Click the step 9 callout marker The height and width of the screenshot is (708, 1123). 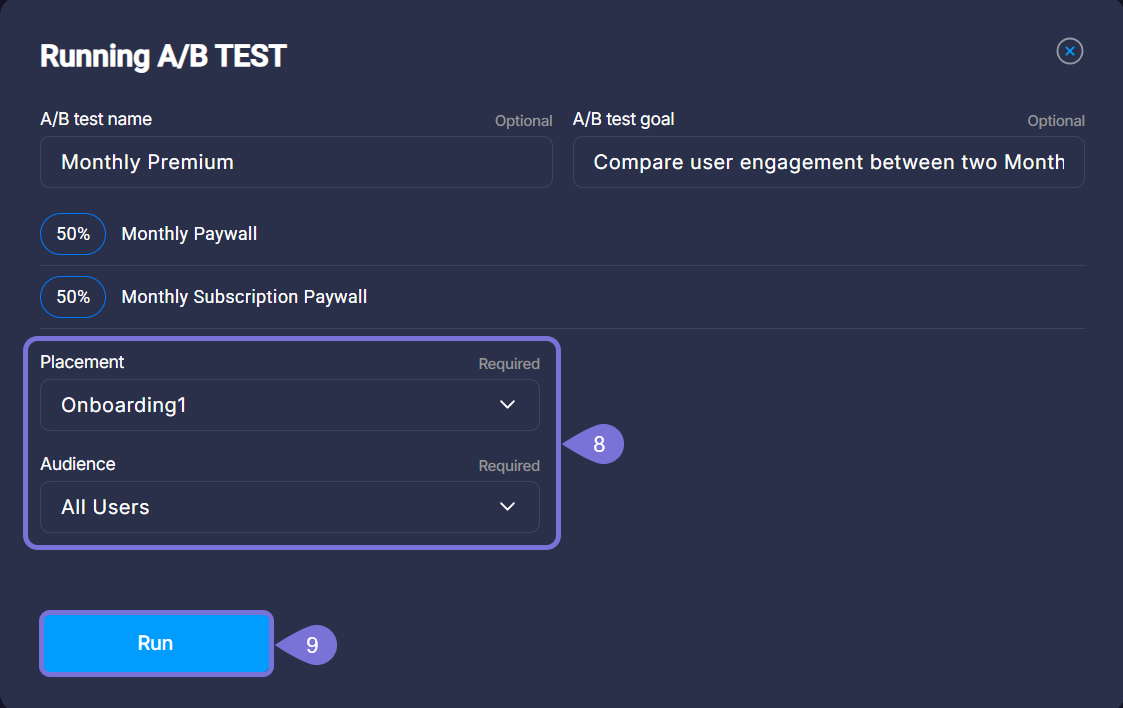tap(311, 645)
